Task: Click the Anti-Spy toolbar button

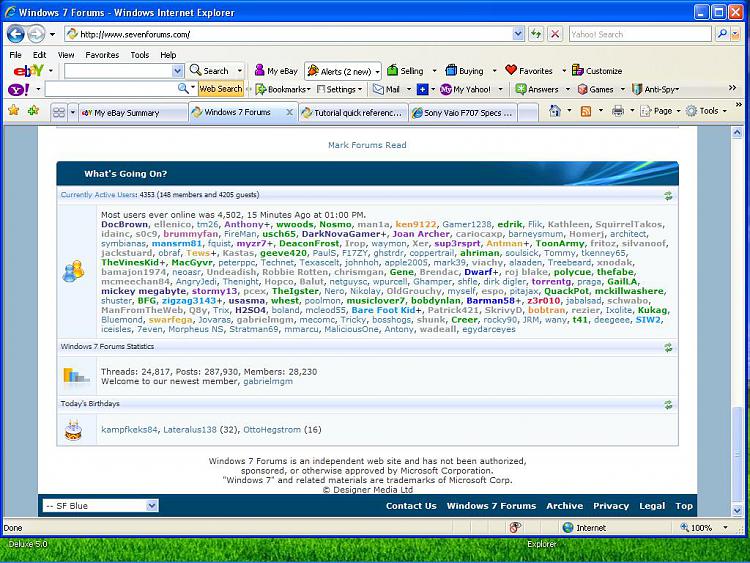Action: coord(655,89)
